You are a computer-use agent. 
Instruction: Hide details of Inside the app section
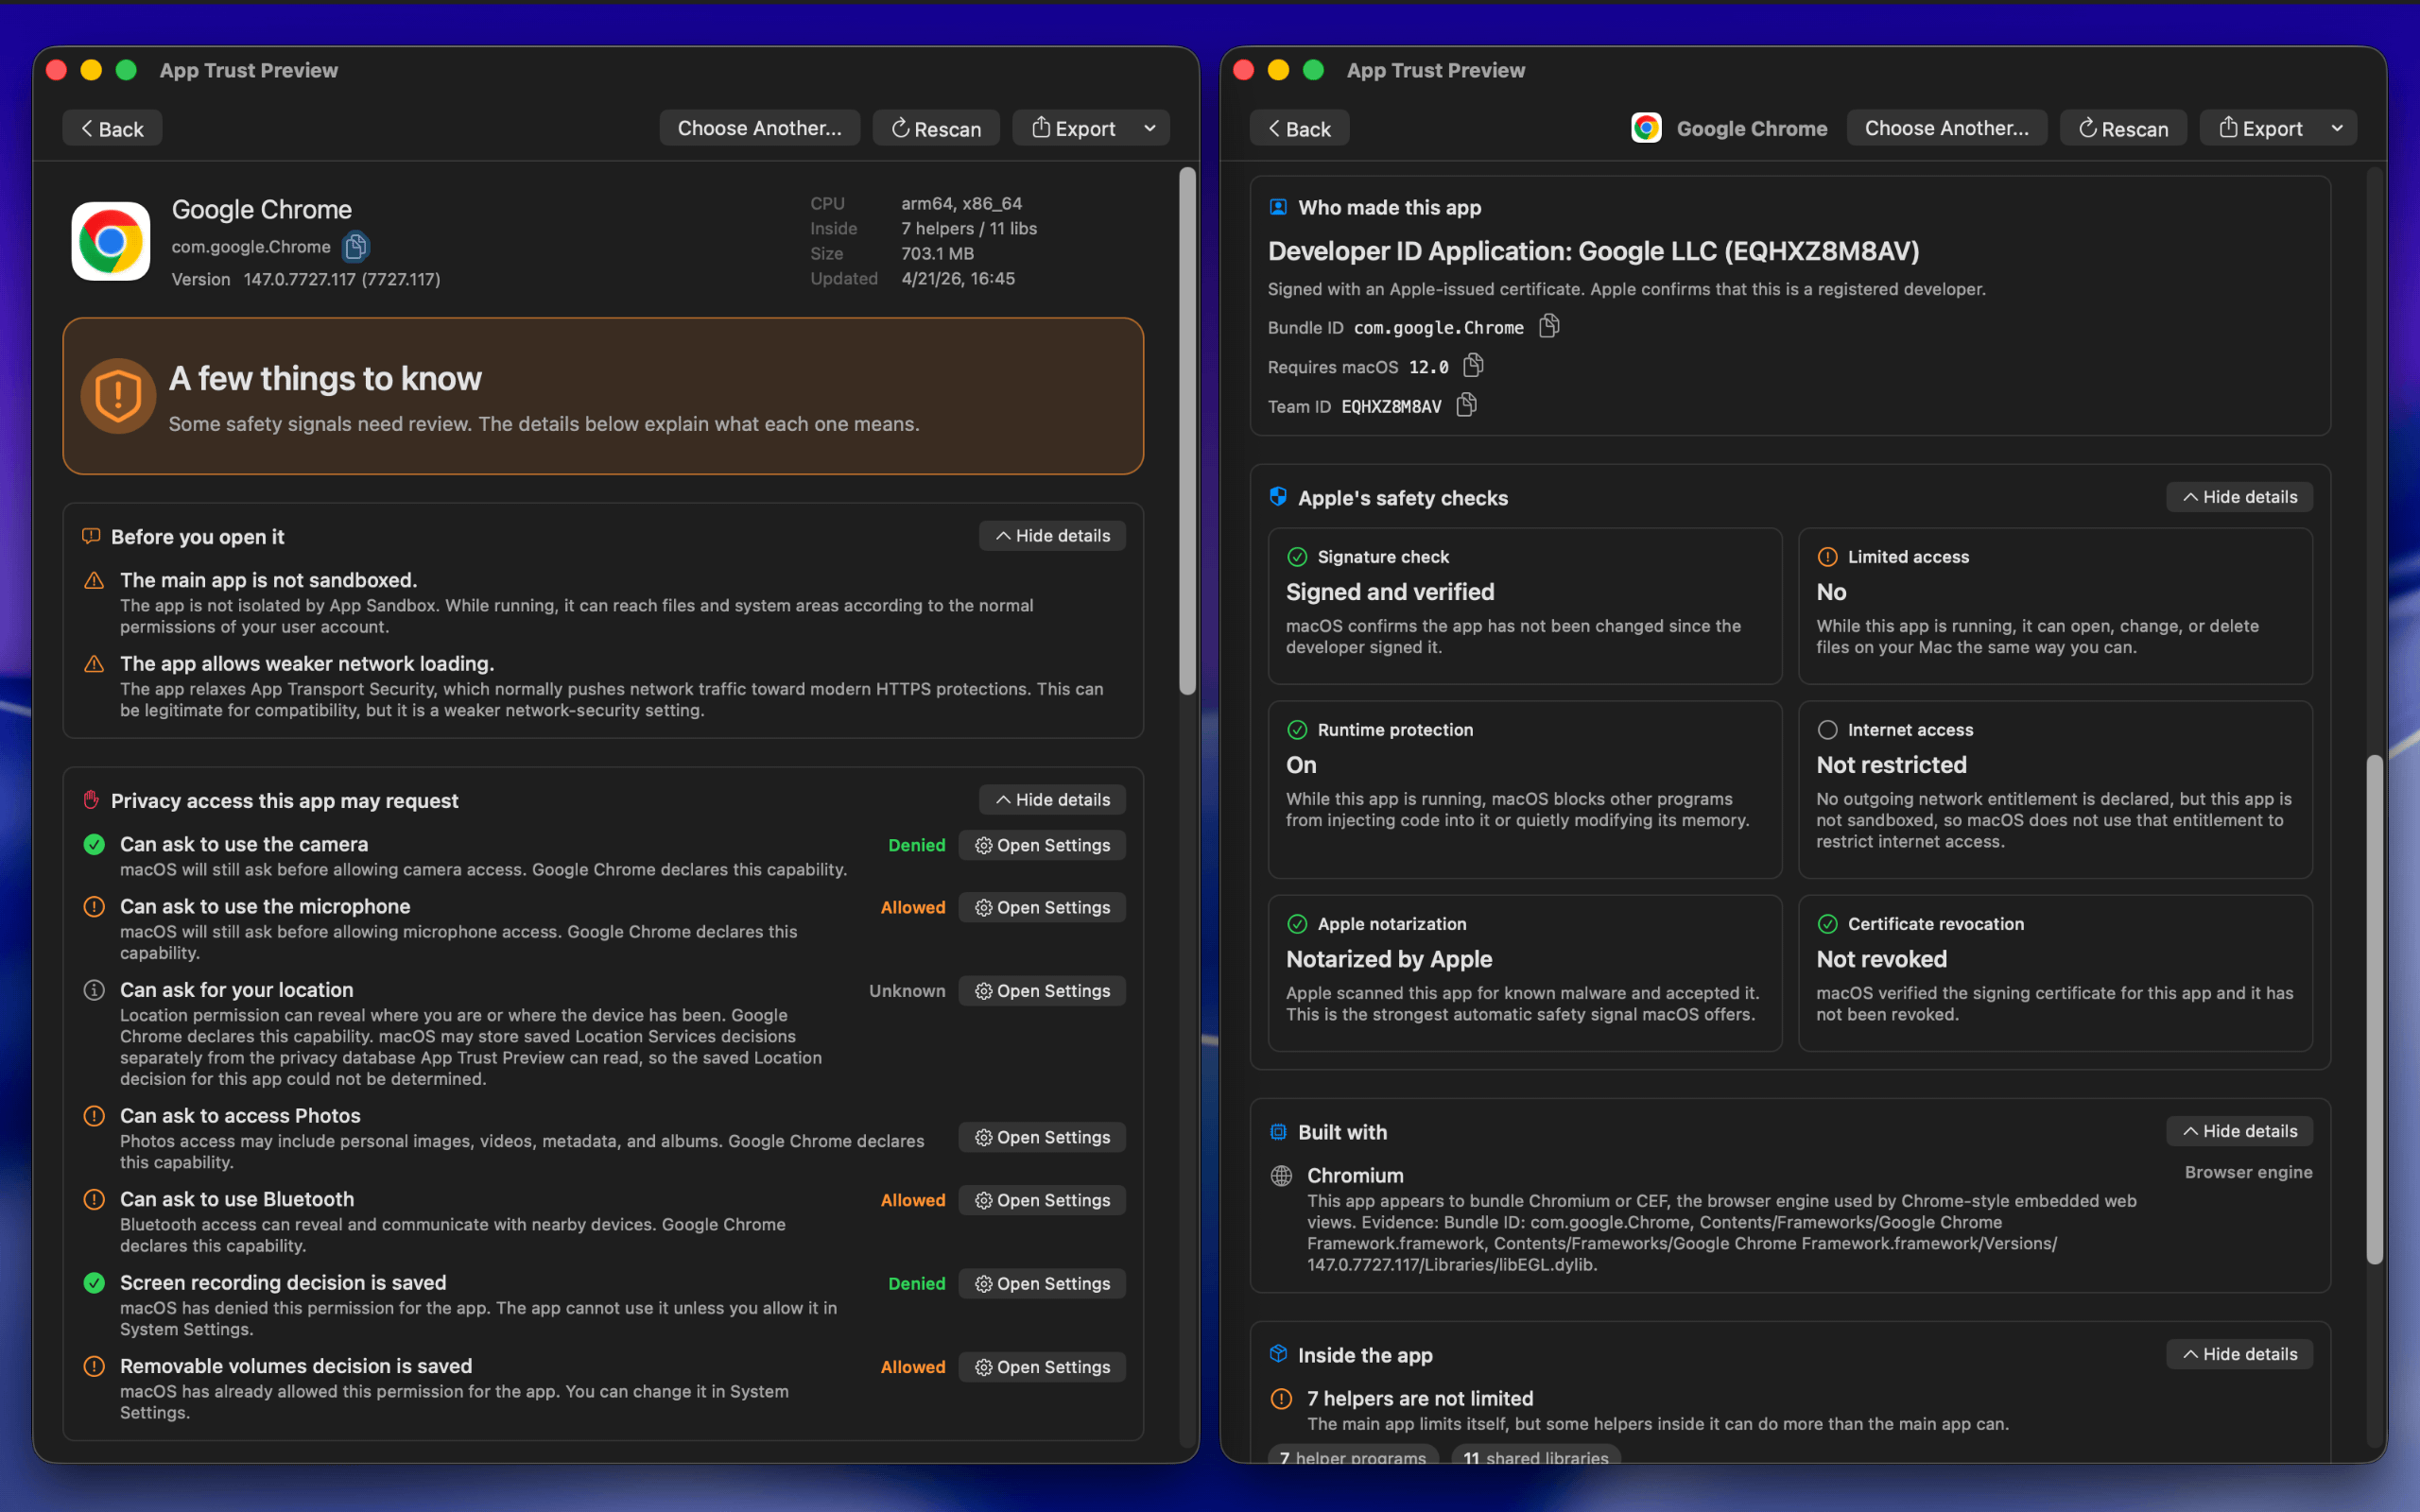click(x=2239, y=1354)
